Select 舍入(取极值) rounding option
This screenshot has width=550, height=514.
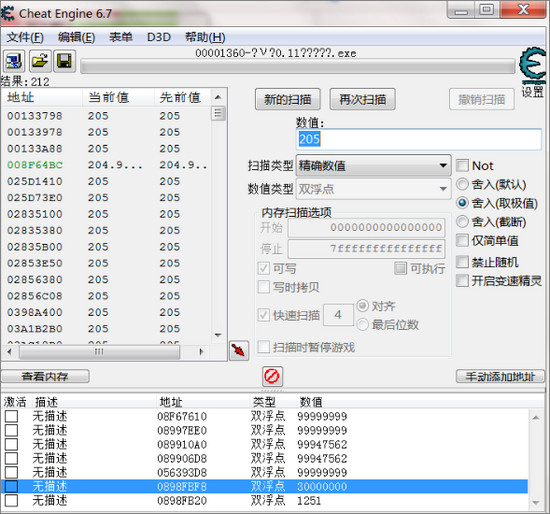point(462,203)
